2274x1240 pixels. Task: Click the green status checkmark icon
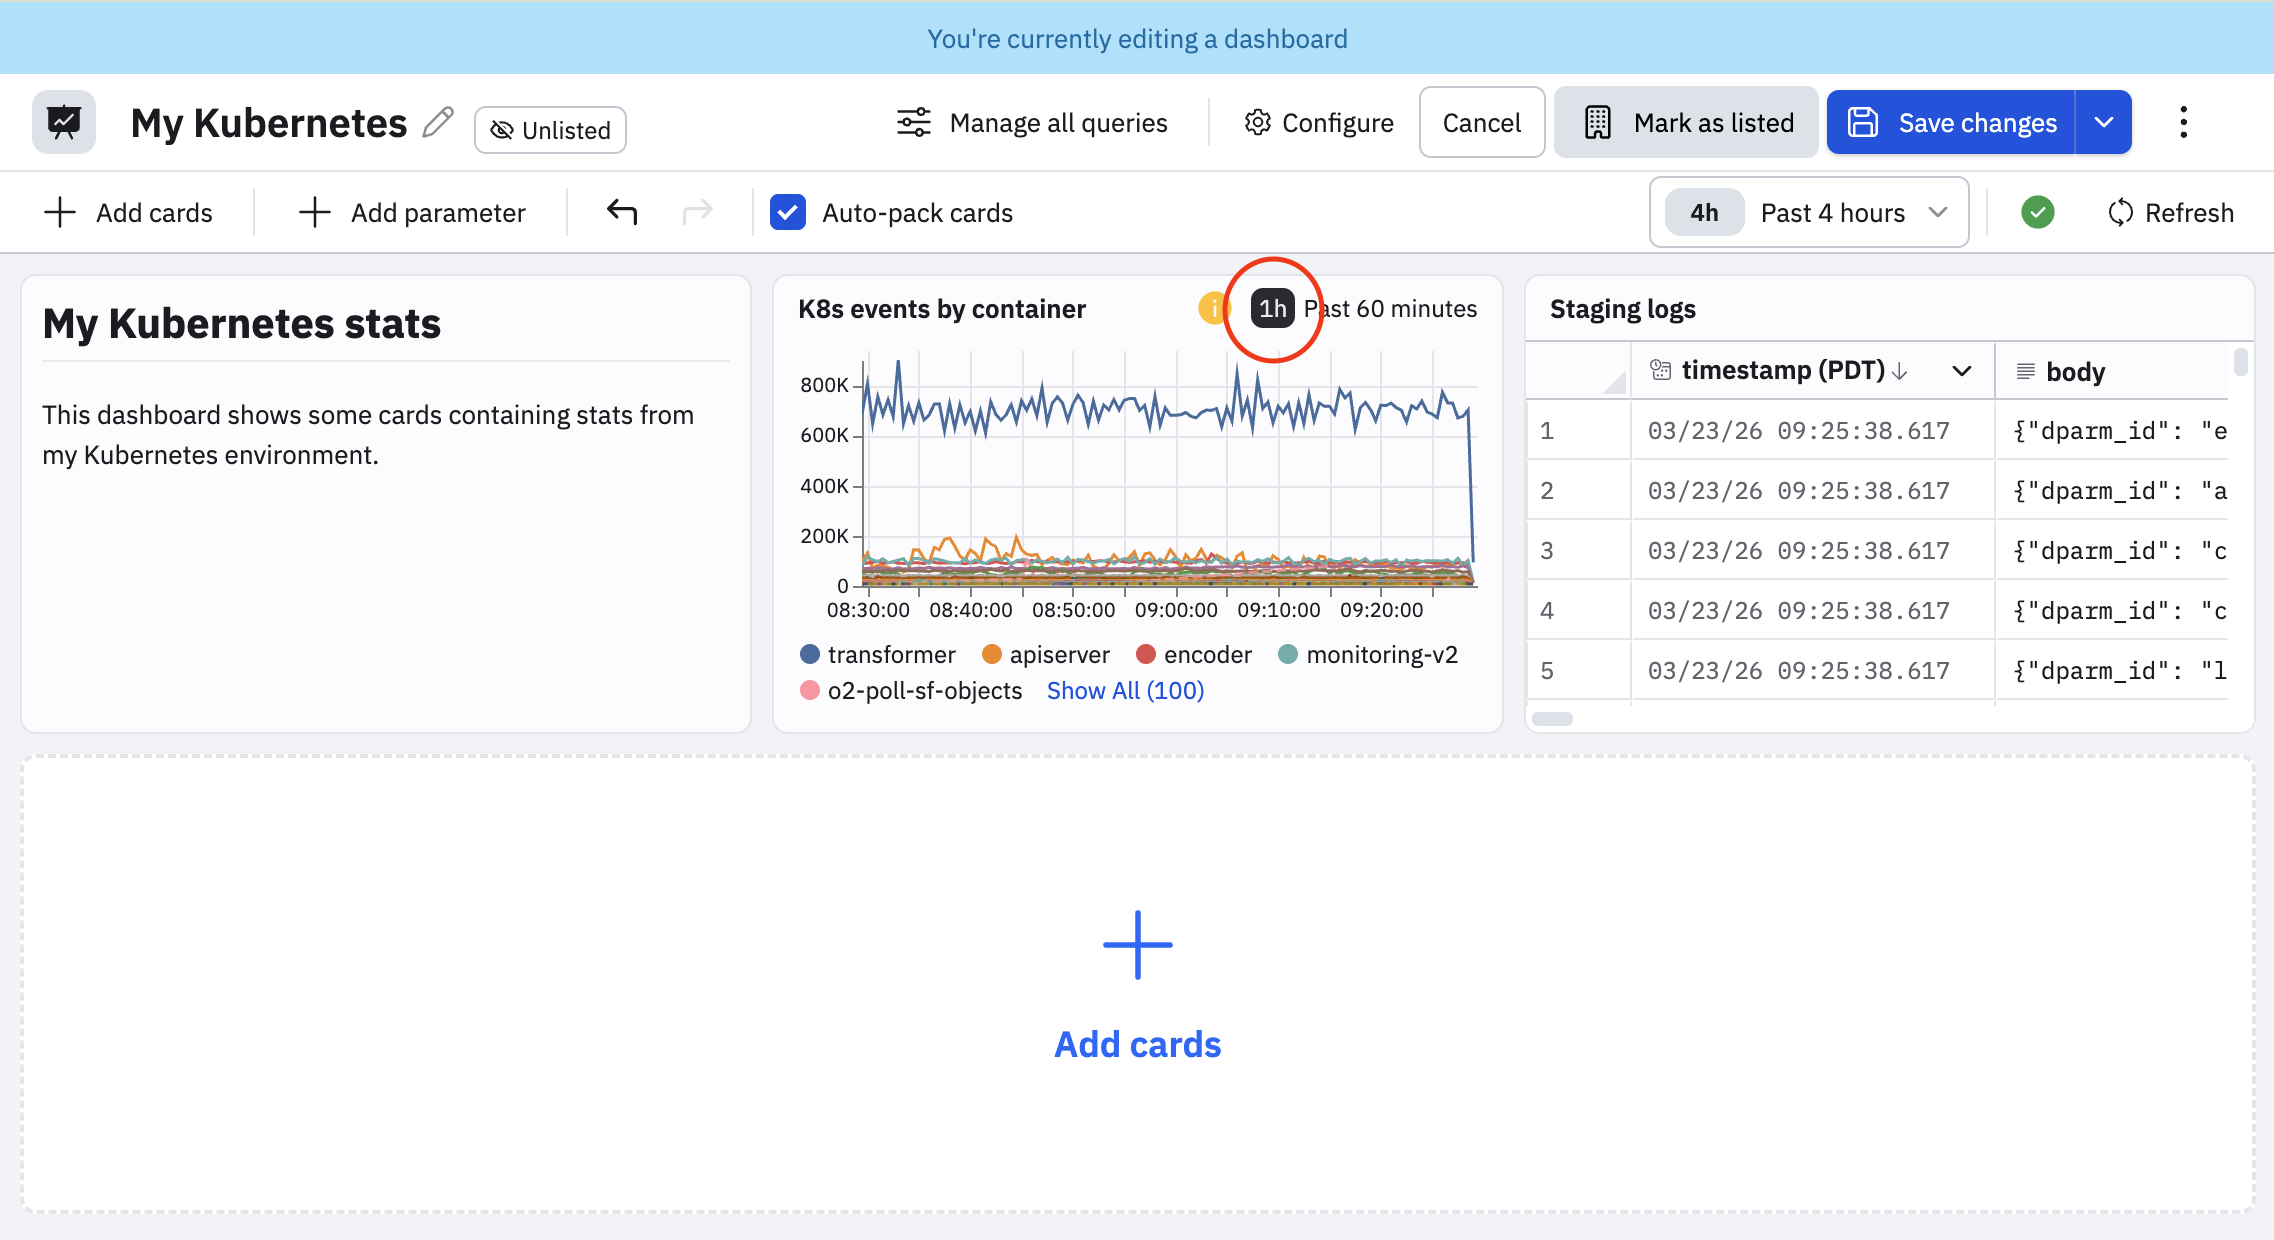(2037, 212)
